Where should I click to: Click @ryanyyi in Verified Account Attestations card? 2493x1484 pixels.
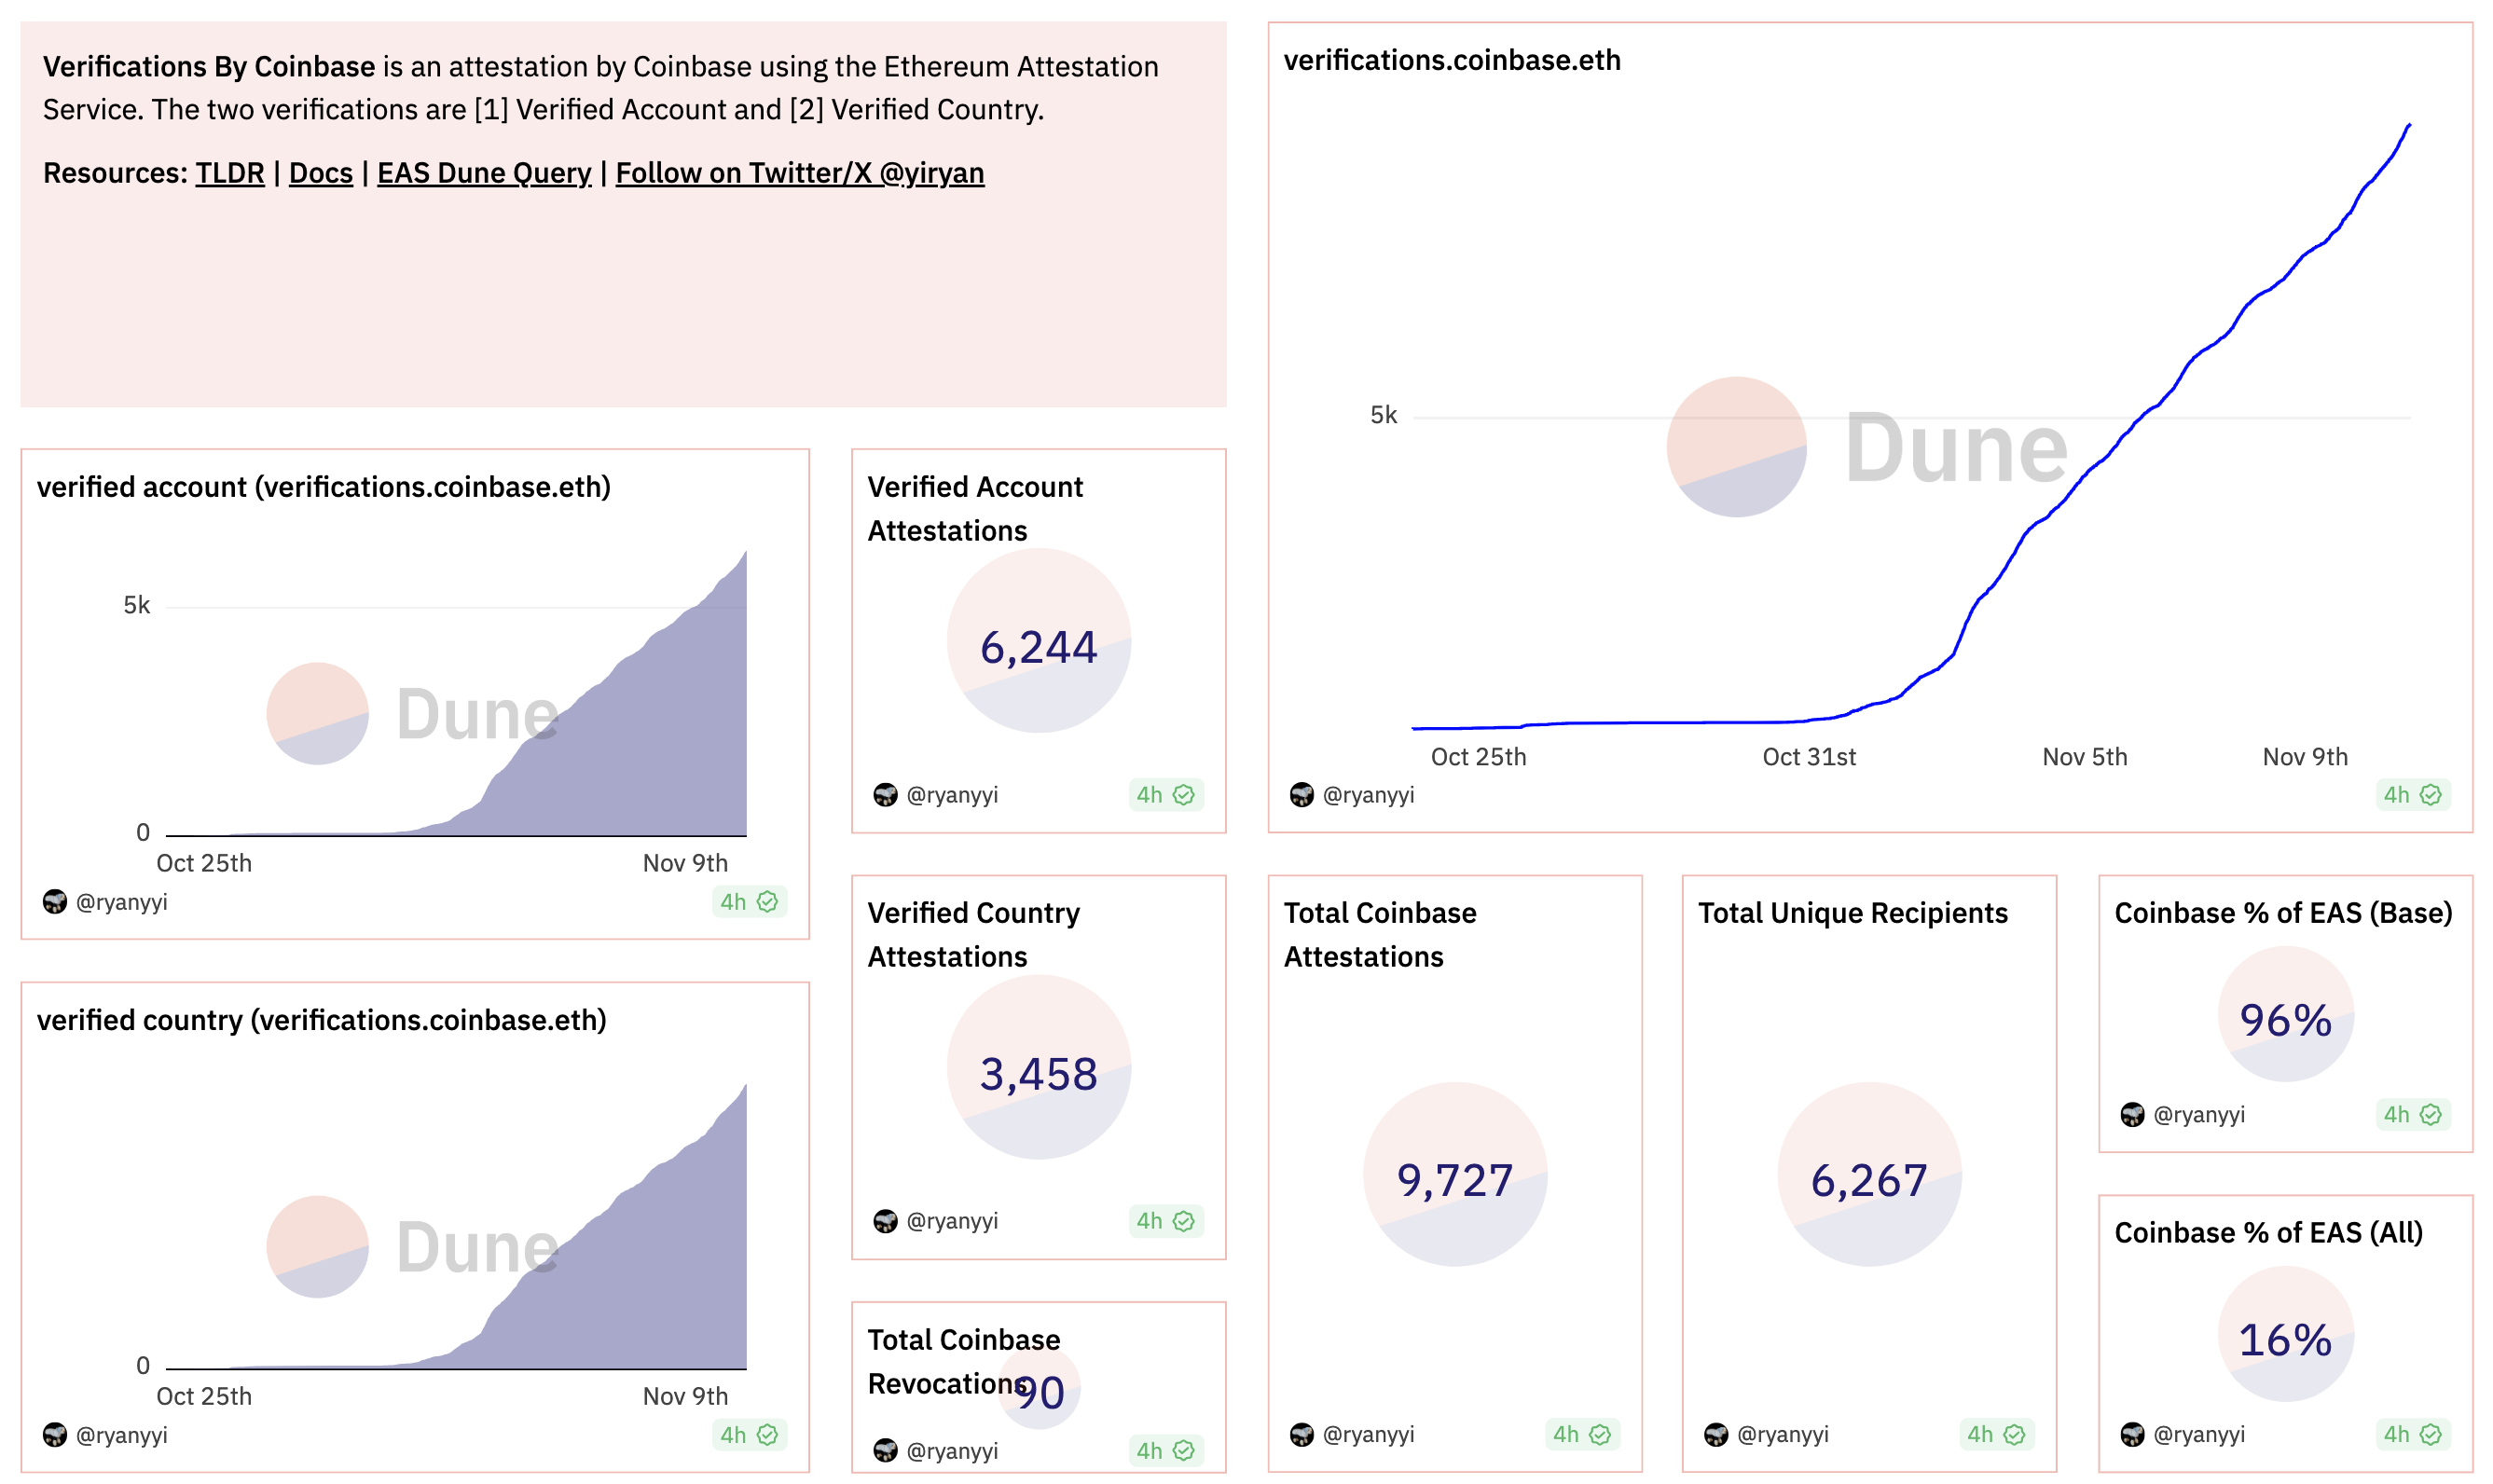(x=952, y=794)
